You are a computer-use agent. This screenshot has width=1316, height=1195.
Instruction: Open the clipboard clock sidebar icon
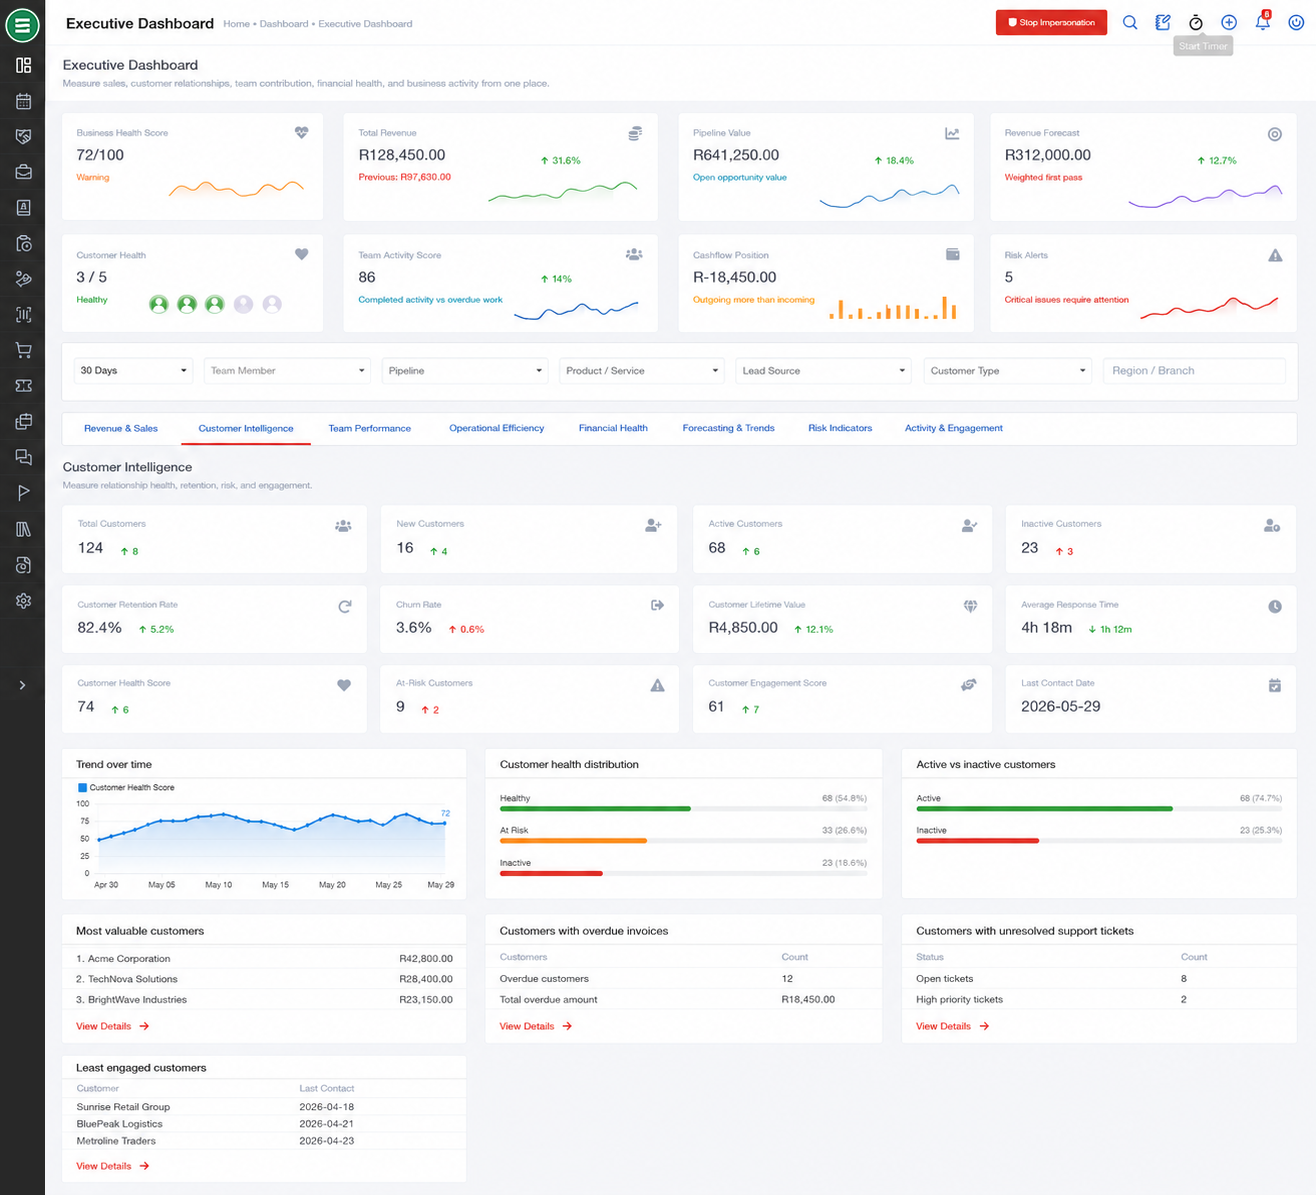coord(23,243)
